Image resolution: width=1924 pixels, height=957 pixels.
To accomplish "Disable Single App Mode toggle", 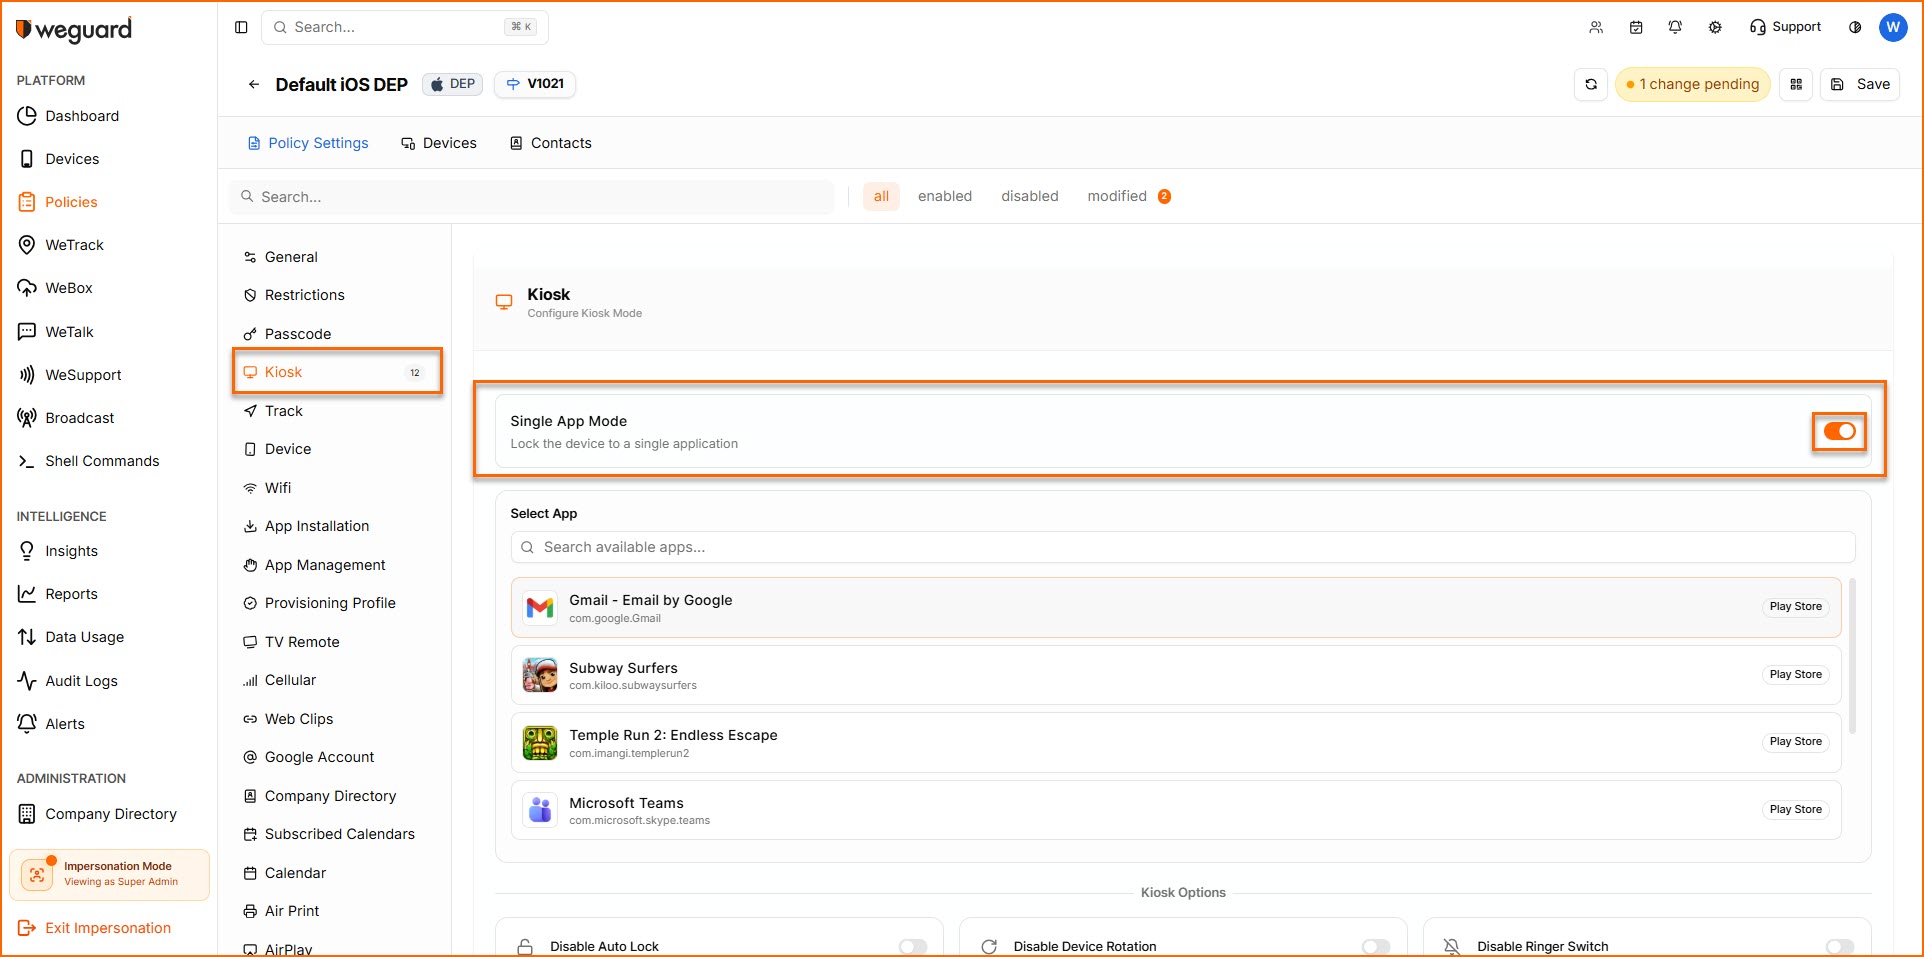I will pyautogui.click(x=1839, y=431).
